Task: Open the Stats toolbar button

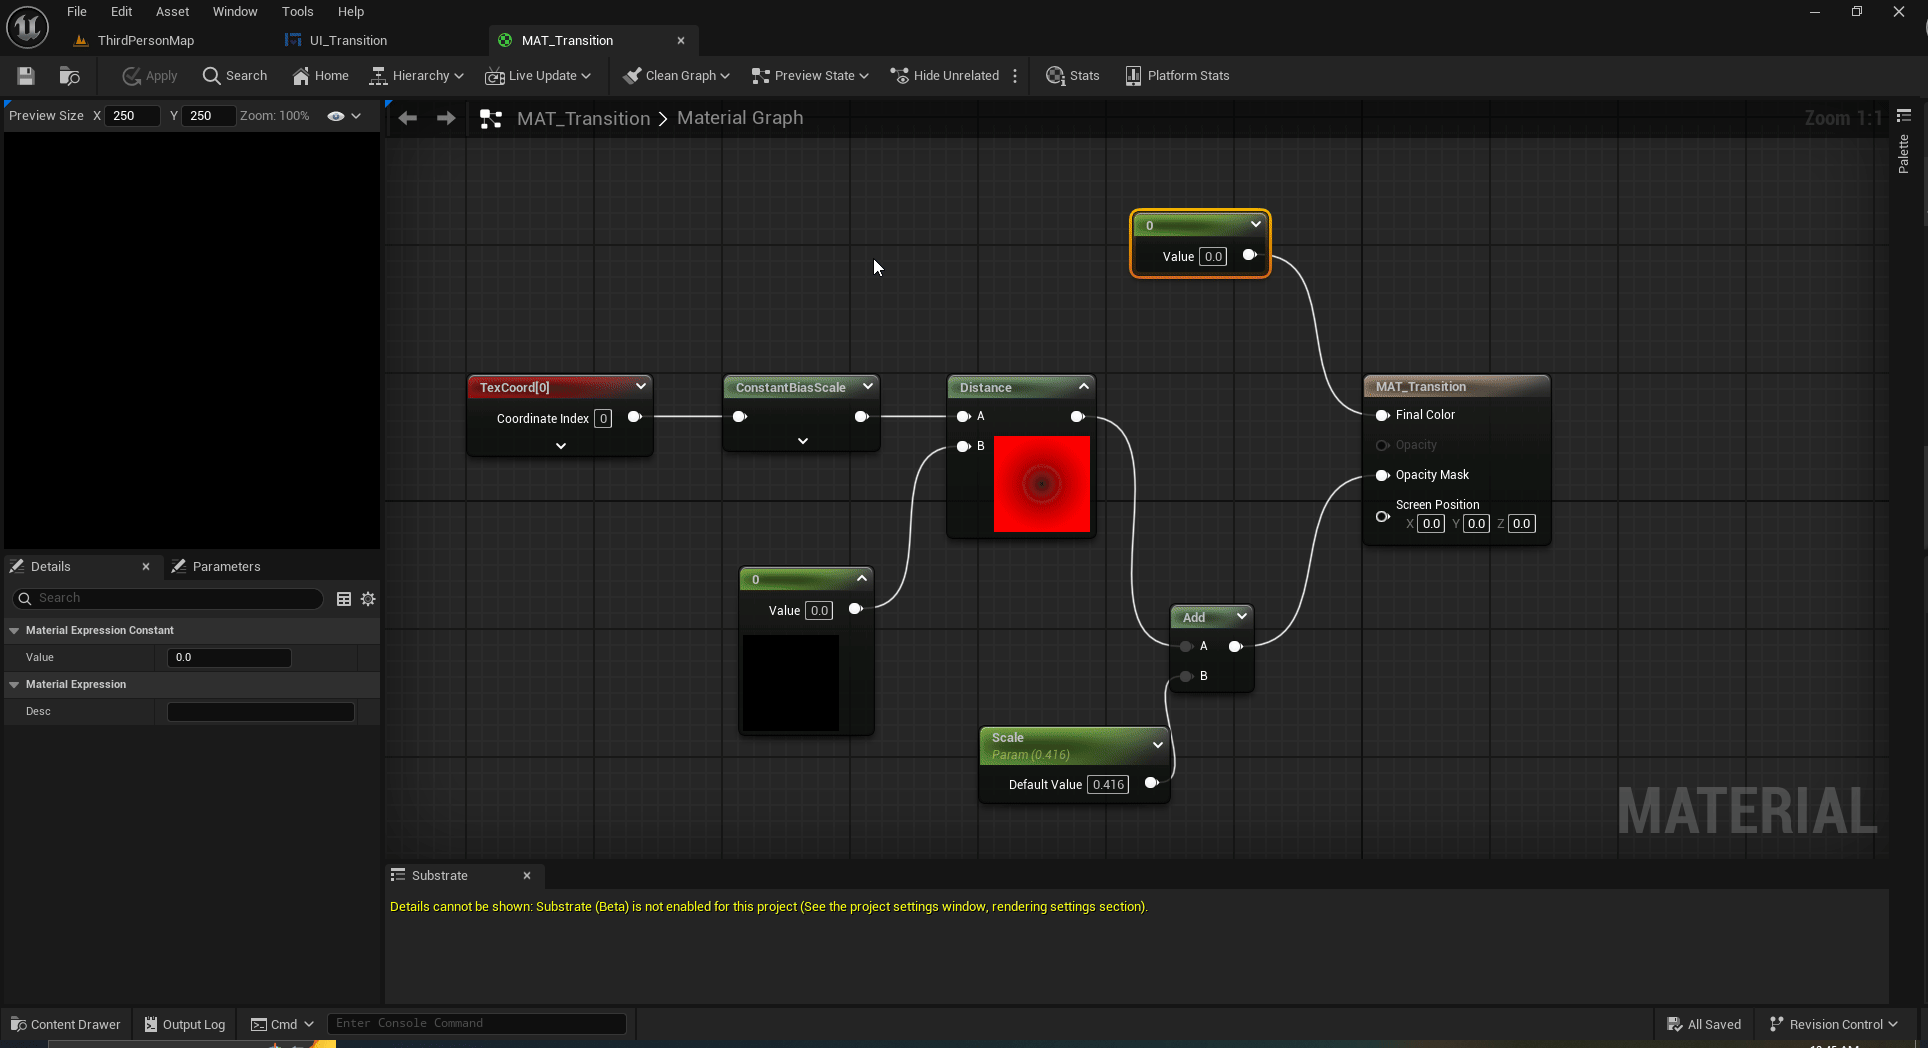Action: point(1072,76)
